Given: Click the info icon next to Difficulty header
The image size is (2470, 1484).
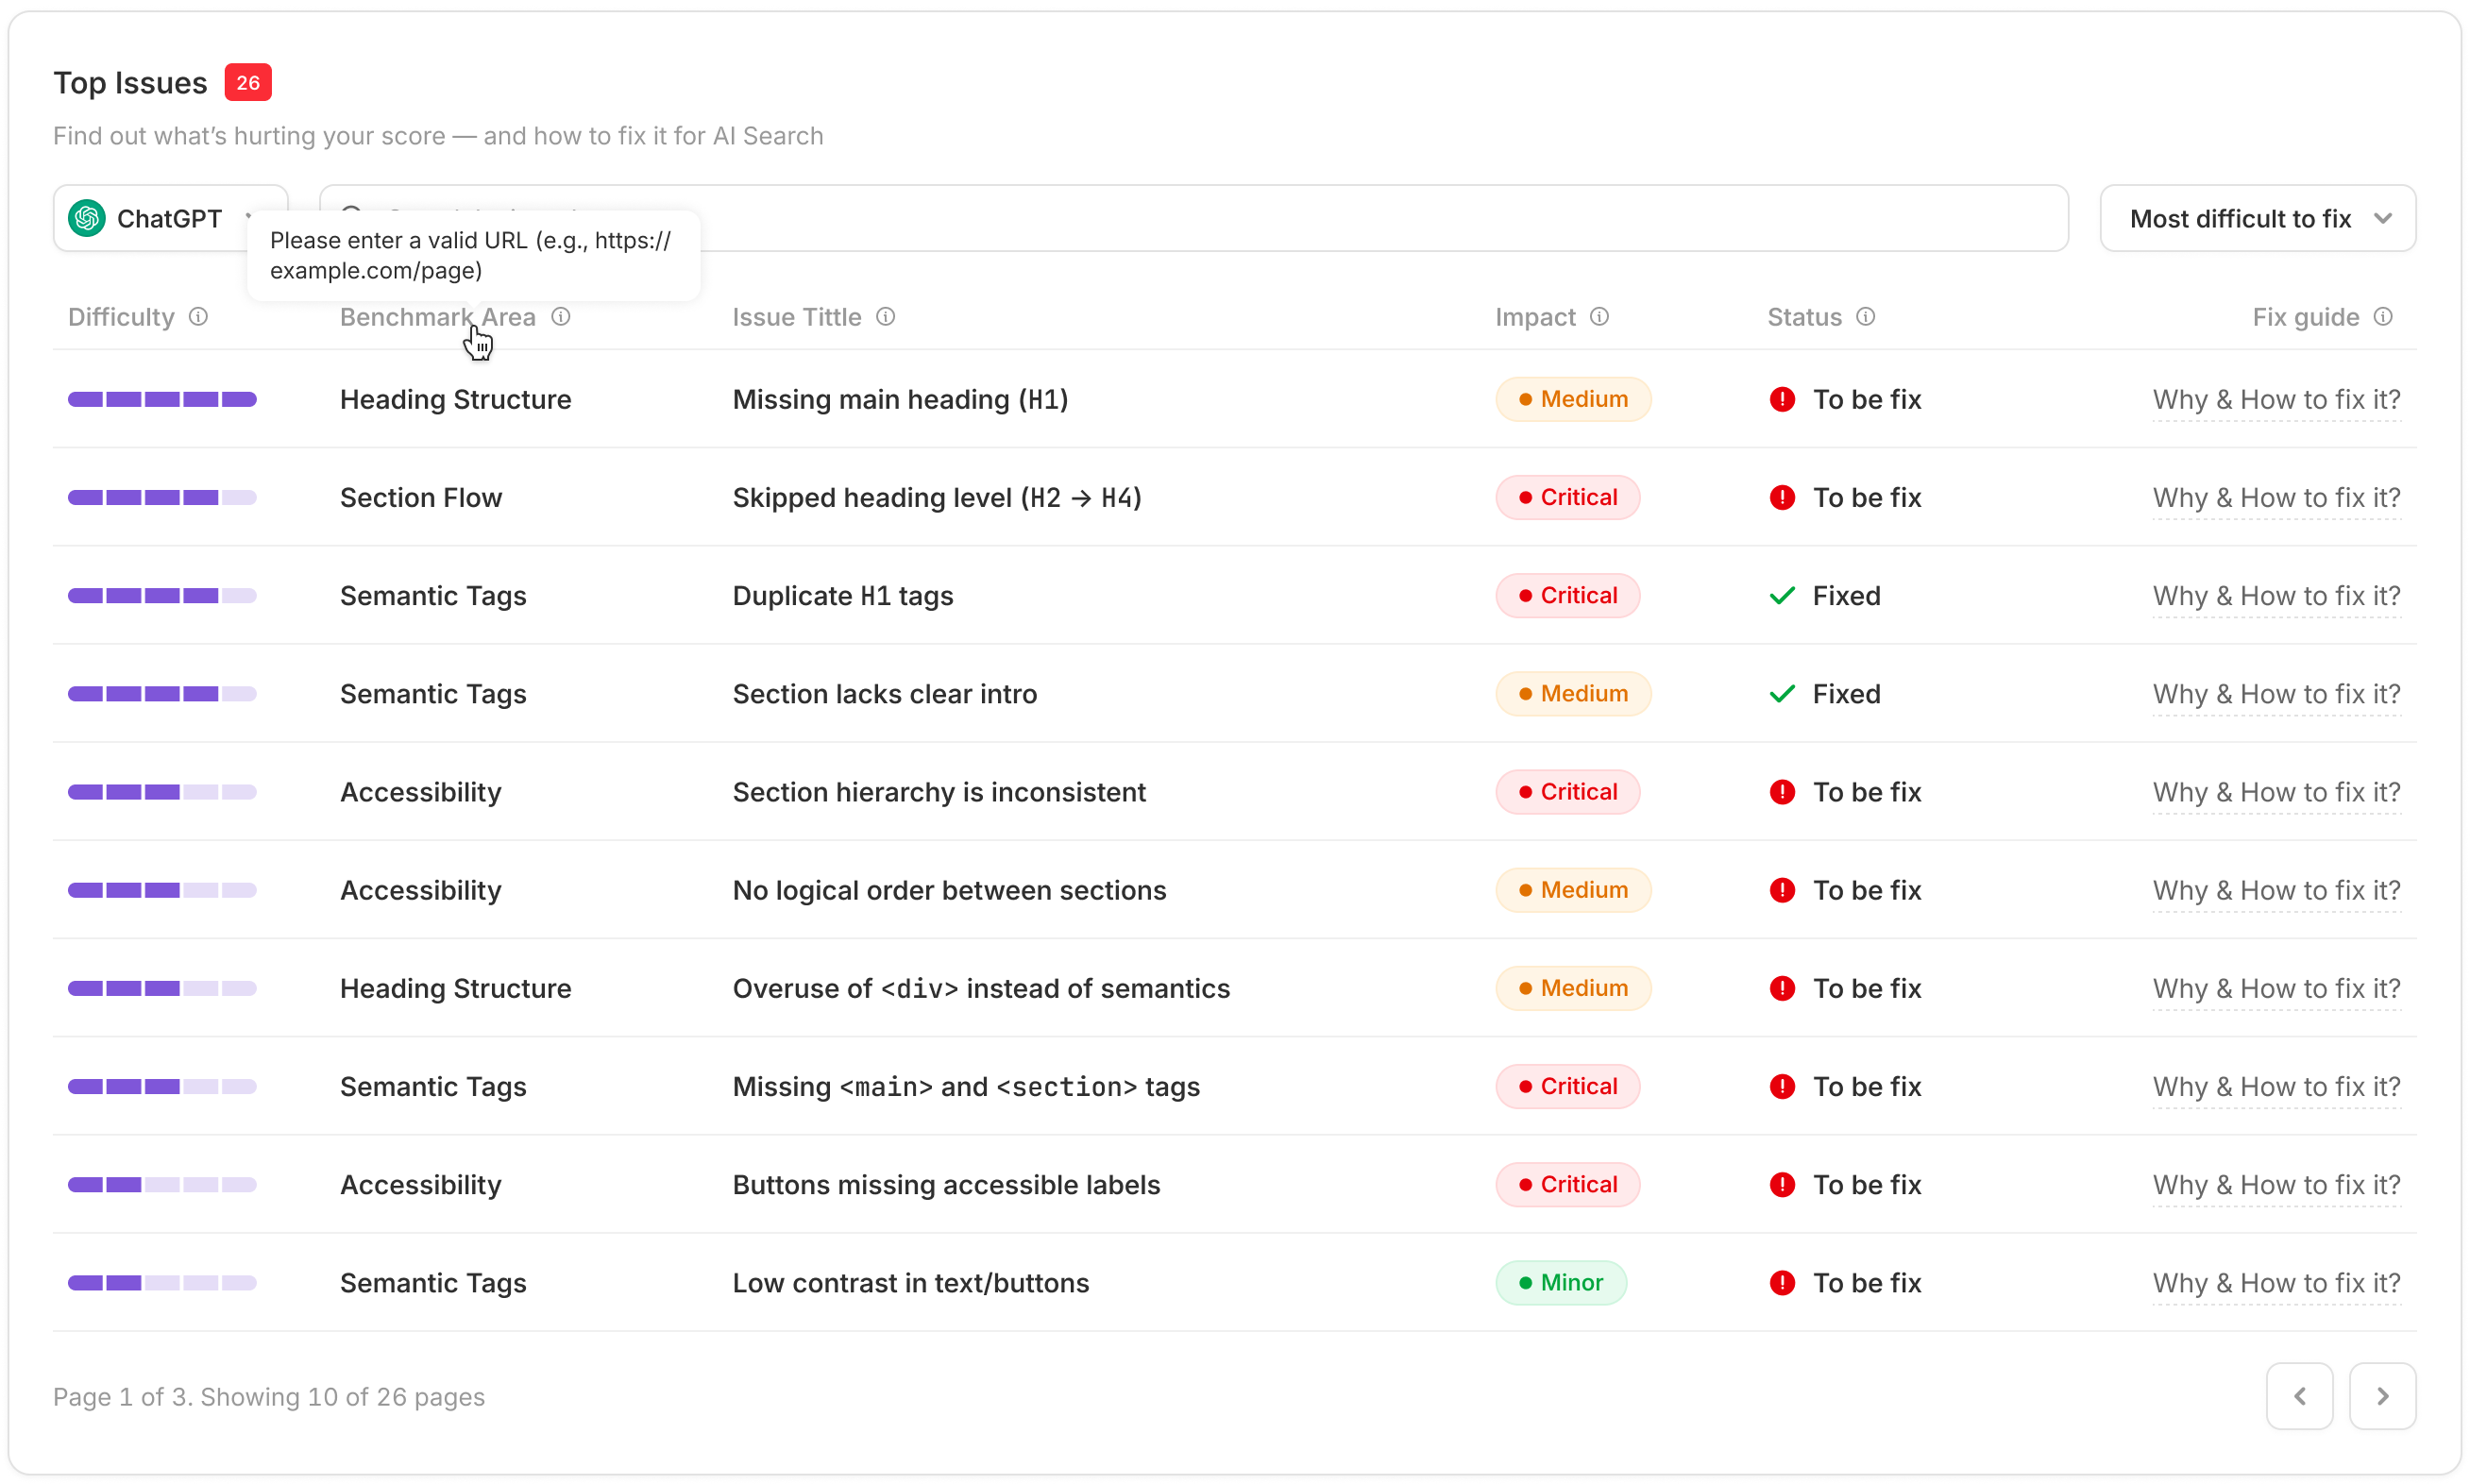Looking at the screenshot, I should point(198,317).
